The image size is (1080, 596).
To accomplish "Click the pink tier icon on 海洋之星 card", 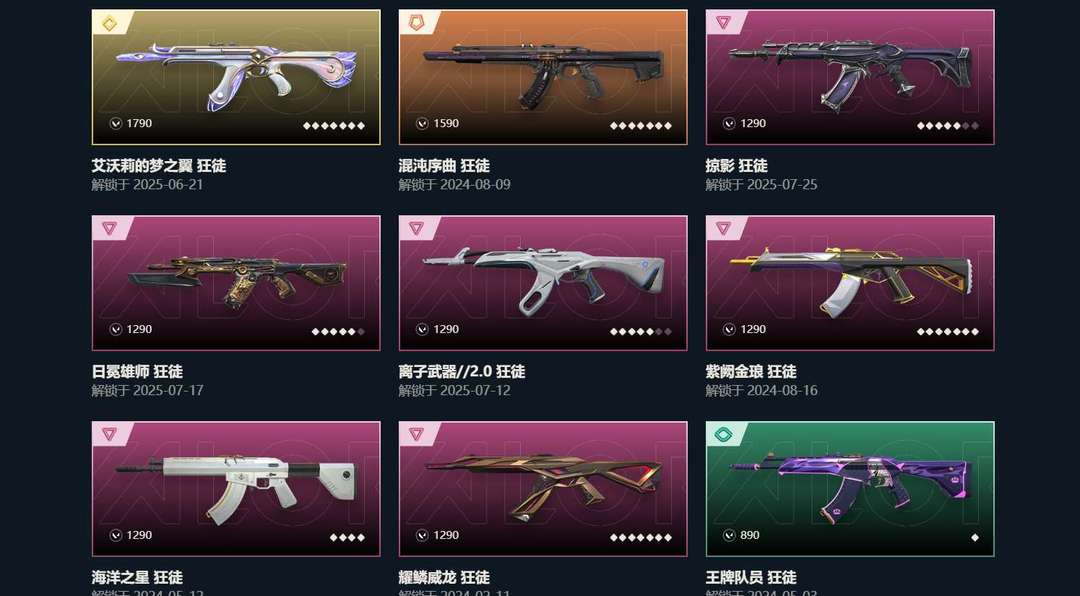I will click(x=109, y=435).
